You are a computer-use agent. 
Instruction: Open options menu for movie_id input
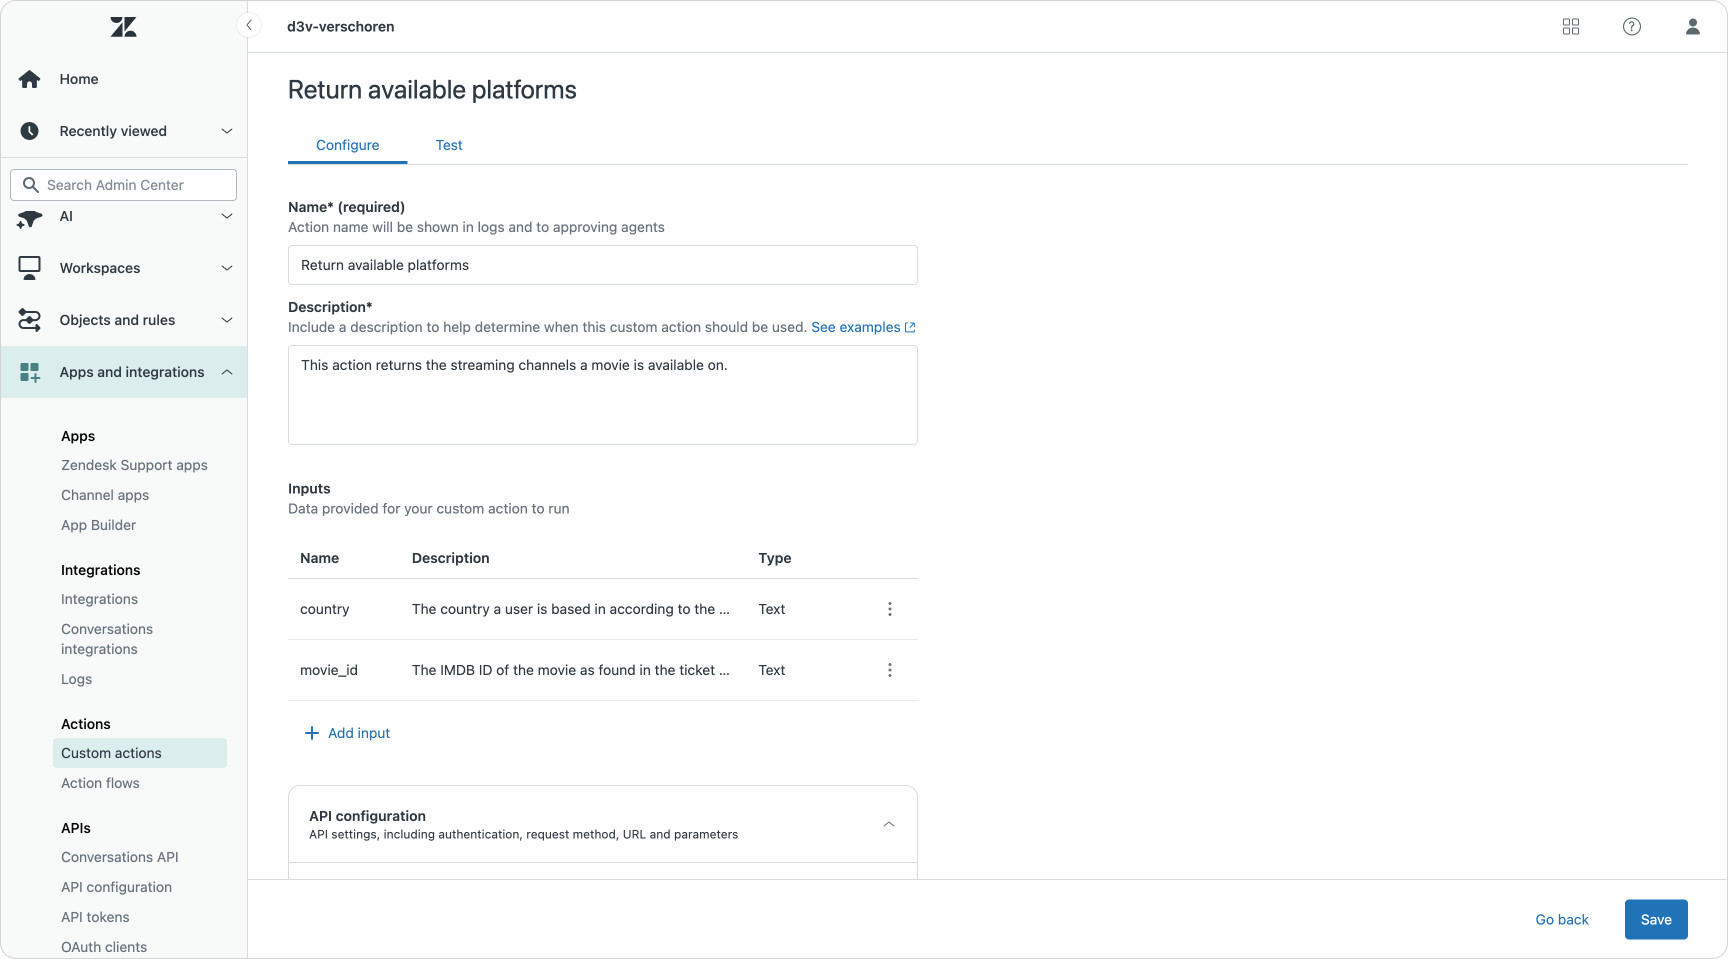[x=889, y=670]
